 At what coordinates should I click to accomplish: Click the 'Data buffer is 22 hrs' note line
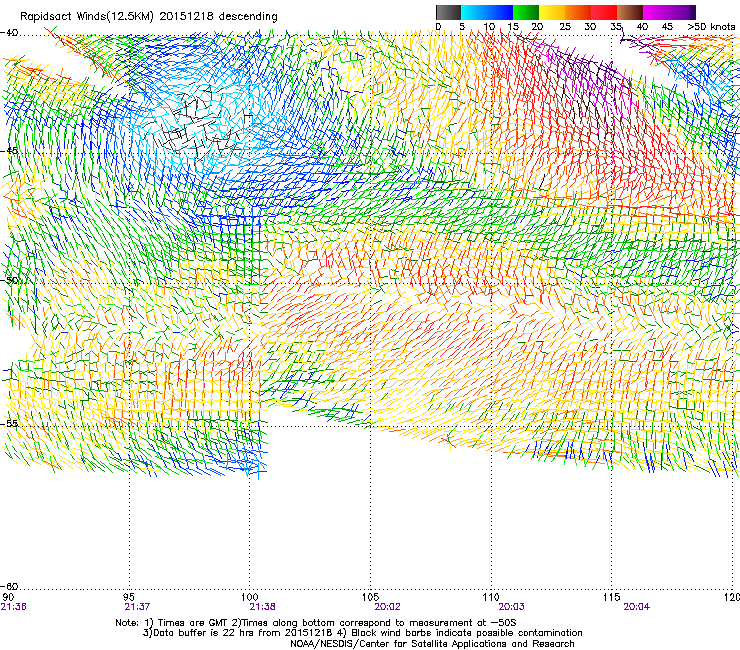pos(362,633)
